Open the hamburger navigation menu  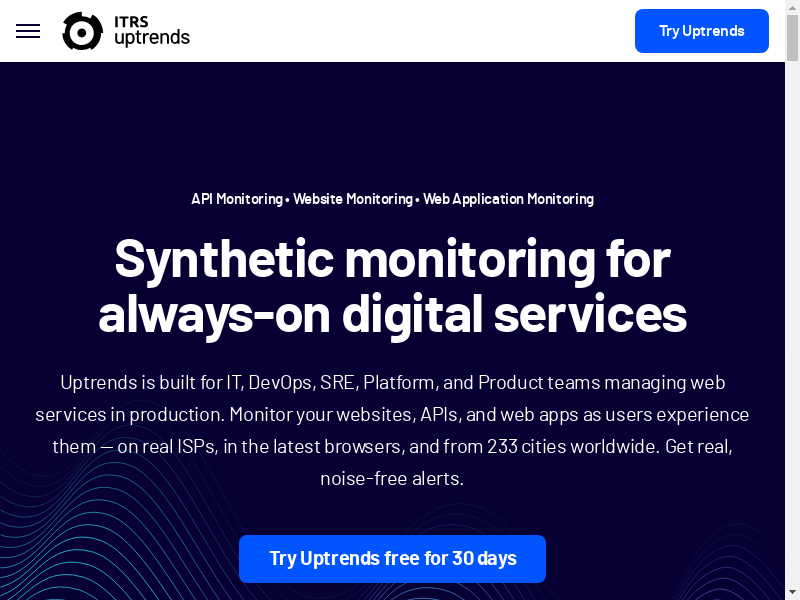(28, 31)
